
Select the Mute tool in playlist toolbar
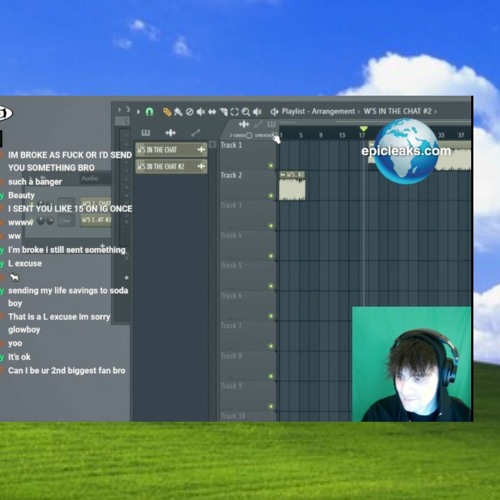(201, 112)
